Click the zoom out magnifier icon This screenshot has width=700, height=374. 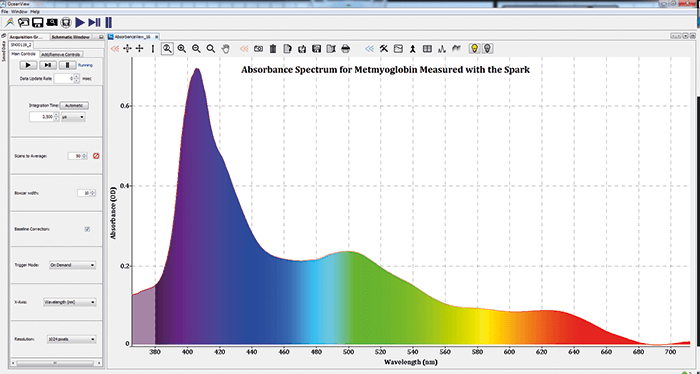tap(196, 49)
